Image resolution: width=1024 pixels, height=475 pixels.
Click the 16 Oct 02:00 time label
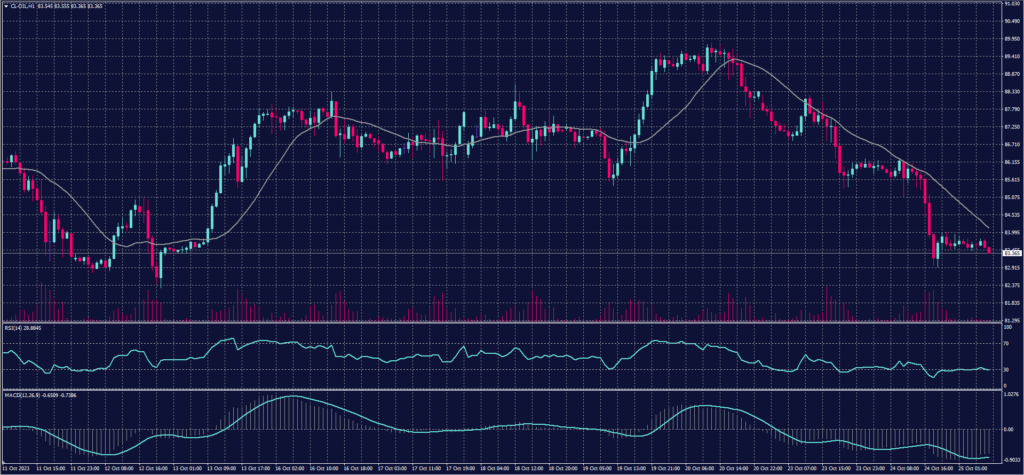point(290,467)
